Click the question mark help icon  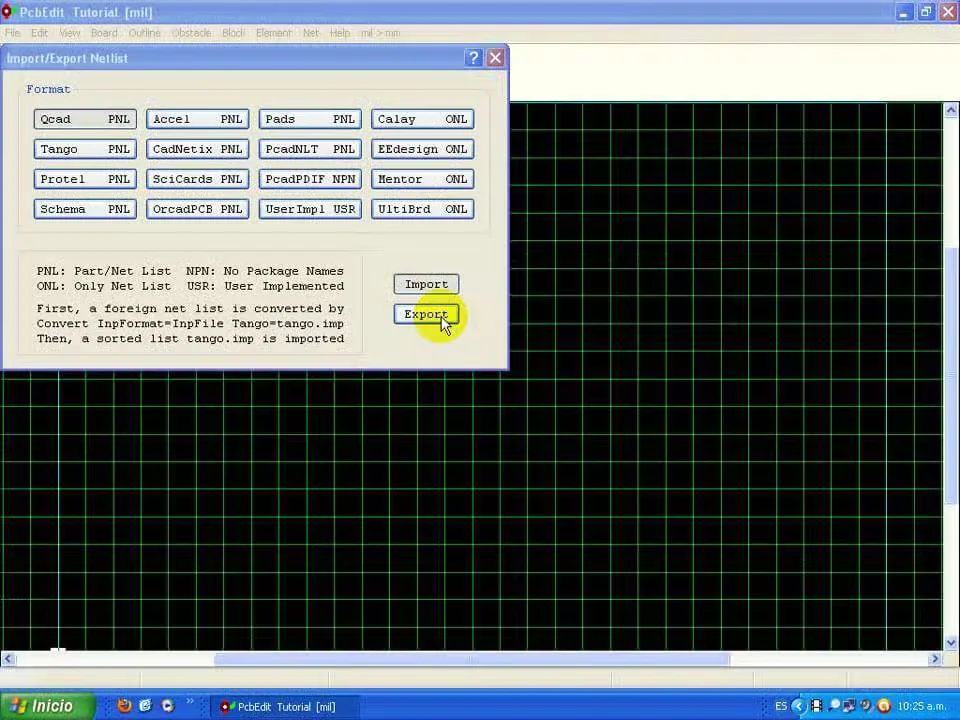point(473,57)
